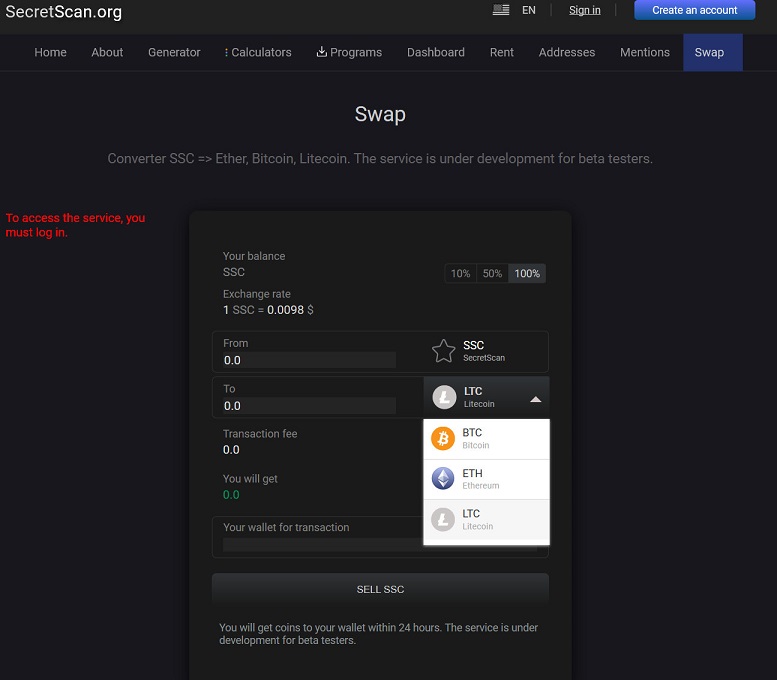
Task: Open the EN language selector
Action: (528, 10)
